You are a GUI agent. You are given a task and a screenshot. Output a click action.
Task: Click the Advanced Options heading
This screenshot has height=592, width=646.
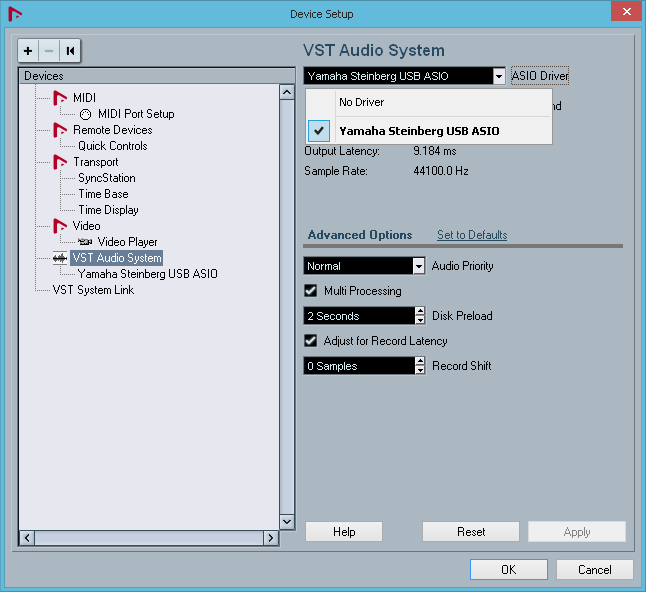click(360, 235)
